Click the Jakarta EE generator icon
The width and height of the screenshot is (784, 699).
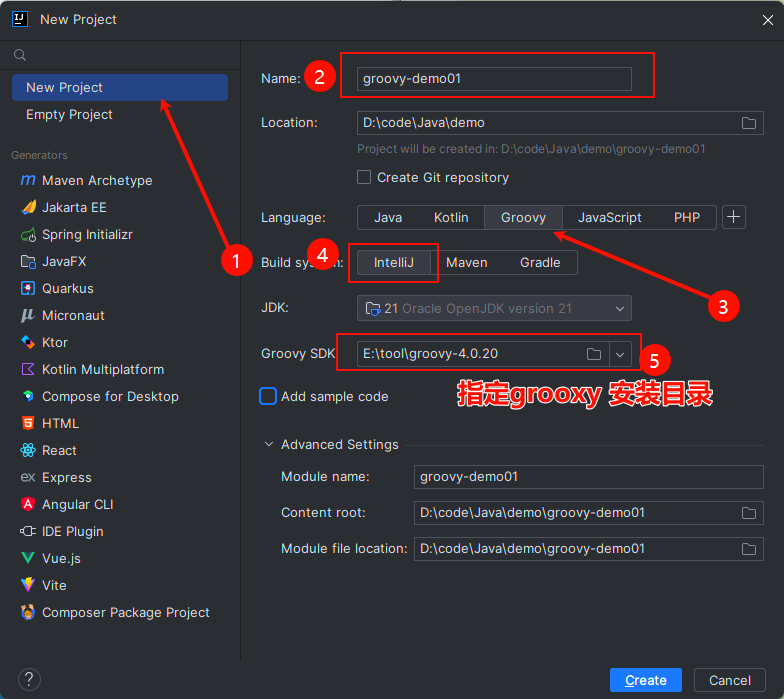point(28,207)
